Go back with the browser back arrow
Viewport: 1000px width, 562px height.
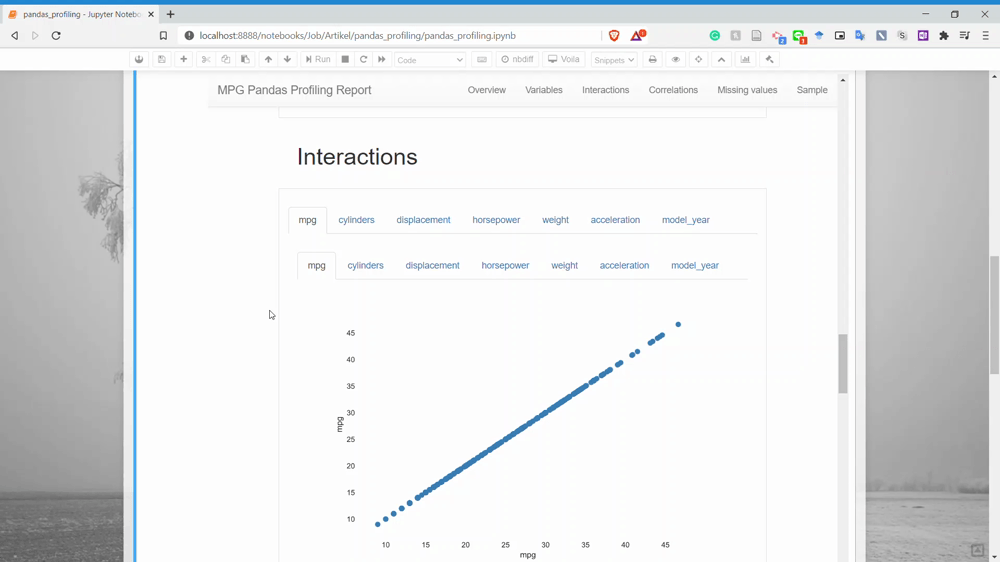coord(15,36)
